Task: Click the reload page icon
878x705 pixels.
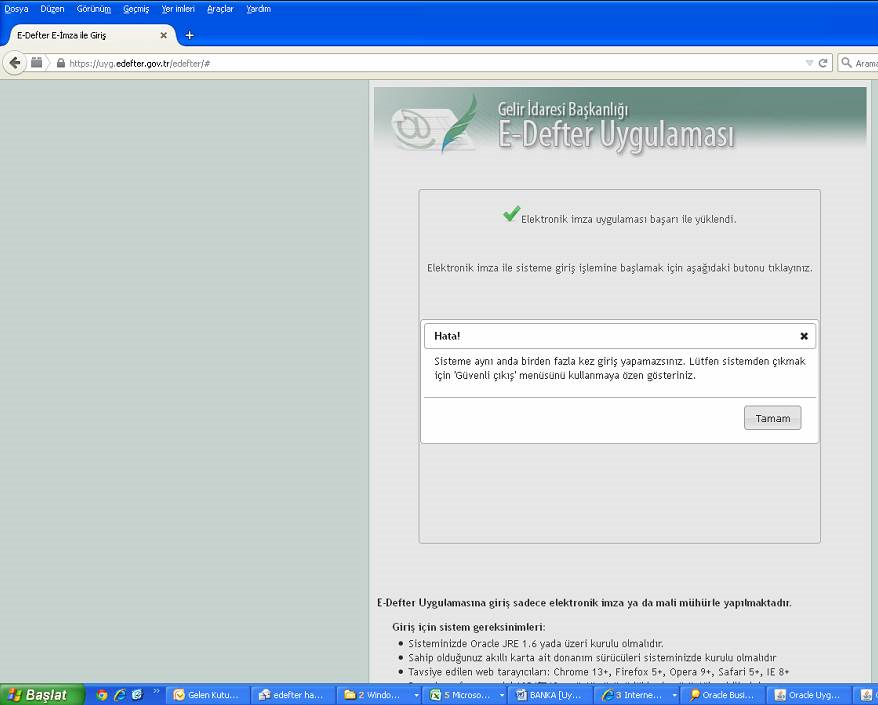Action: [x=823, y=63]
